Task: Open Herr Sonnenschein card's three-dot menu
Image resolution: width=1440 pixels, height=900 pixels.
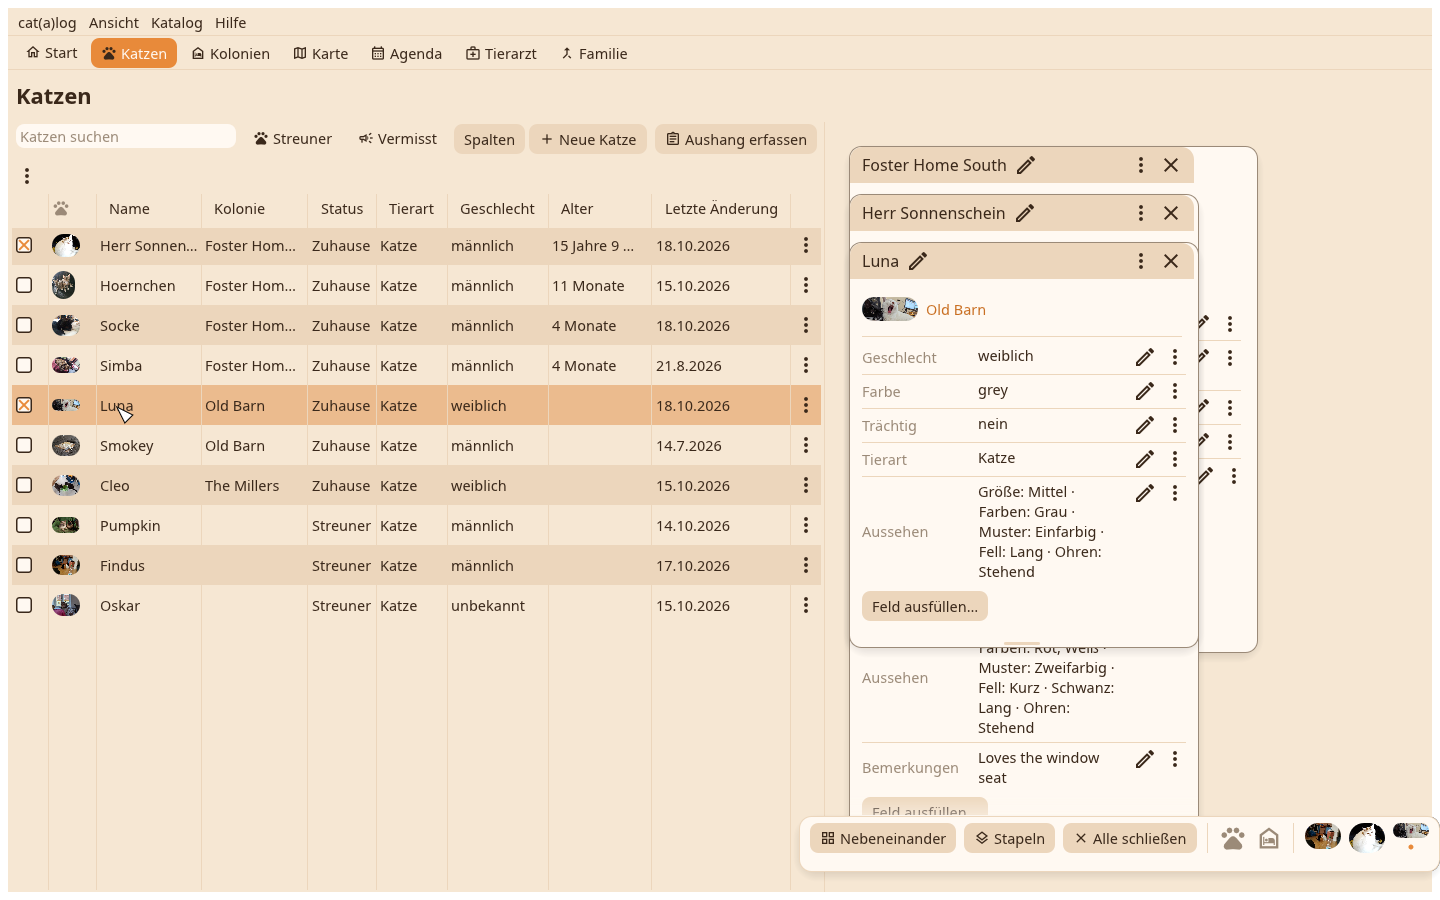Action: coord(1141,213)
